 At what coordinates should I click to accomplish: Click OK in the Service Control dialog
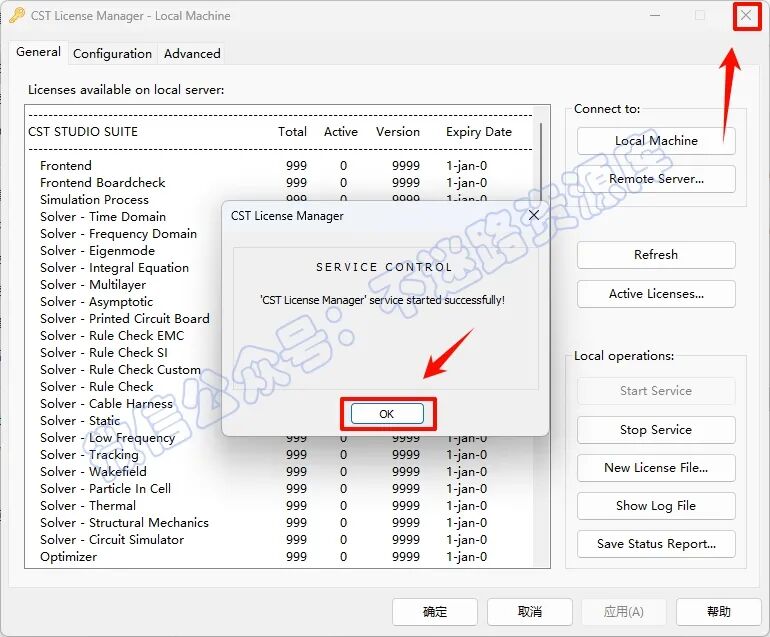387,414
